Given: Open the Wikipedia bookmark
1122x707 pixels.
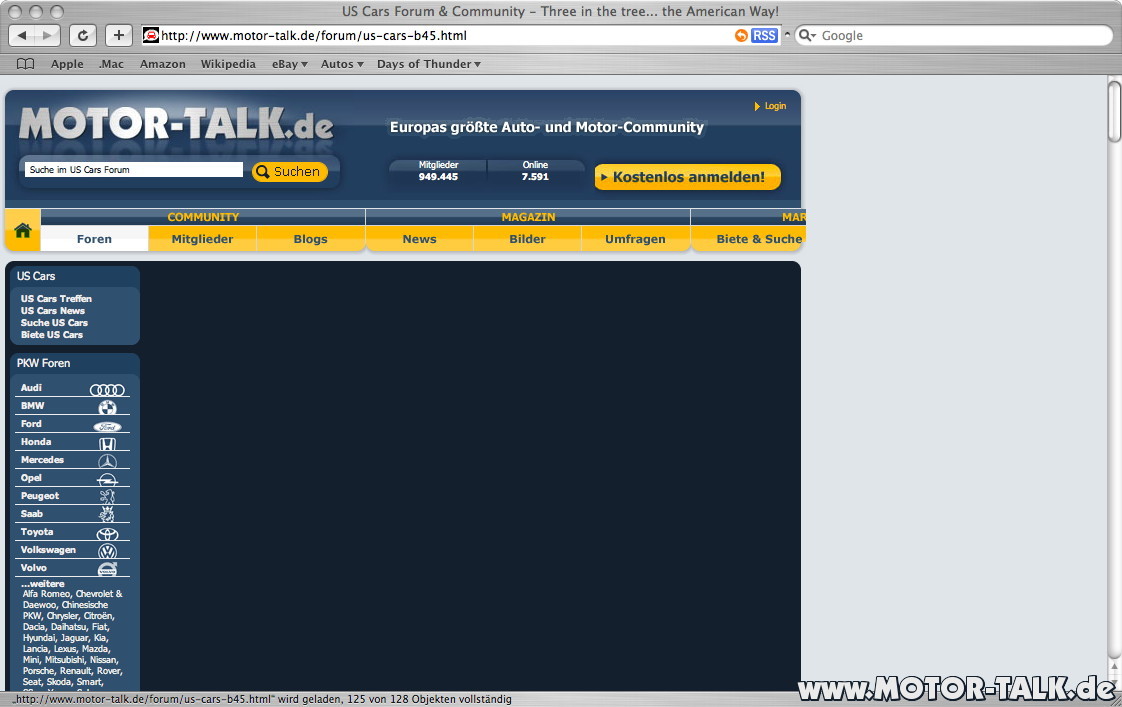Looking at the screenshot, I should click(228, 64).
